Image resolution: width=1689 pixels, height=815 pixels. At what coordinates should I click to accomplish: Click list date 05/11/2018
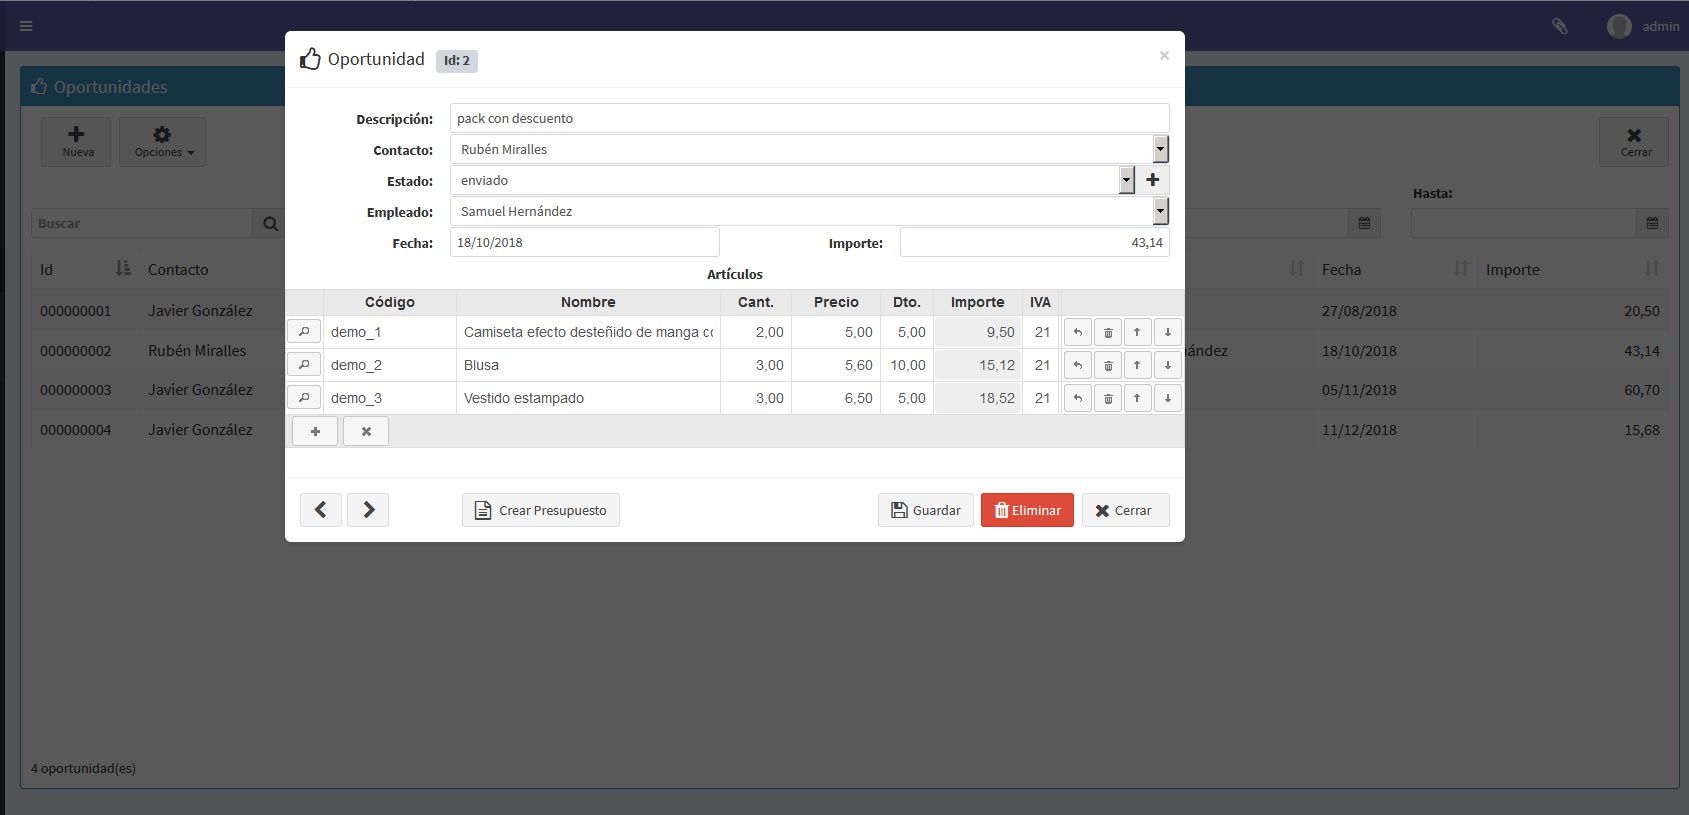tap(1359, 390)
